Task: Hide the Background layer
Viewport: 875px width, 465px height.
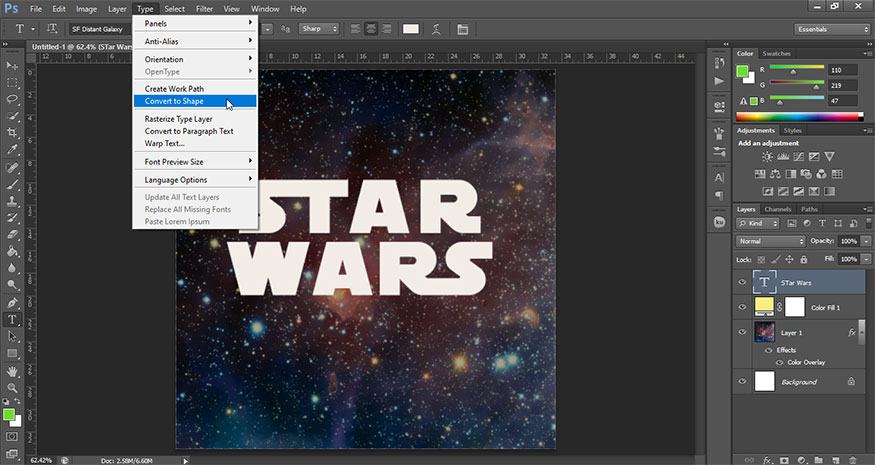Action: [x=742, y=381]
